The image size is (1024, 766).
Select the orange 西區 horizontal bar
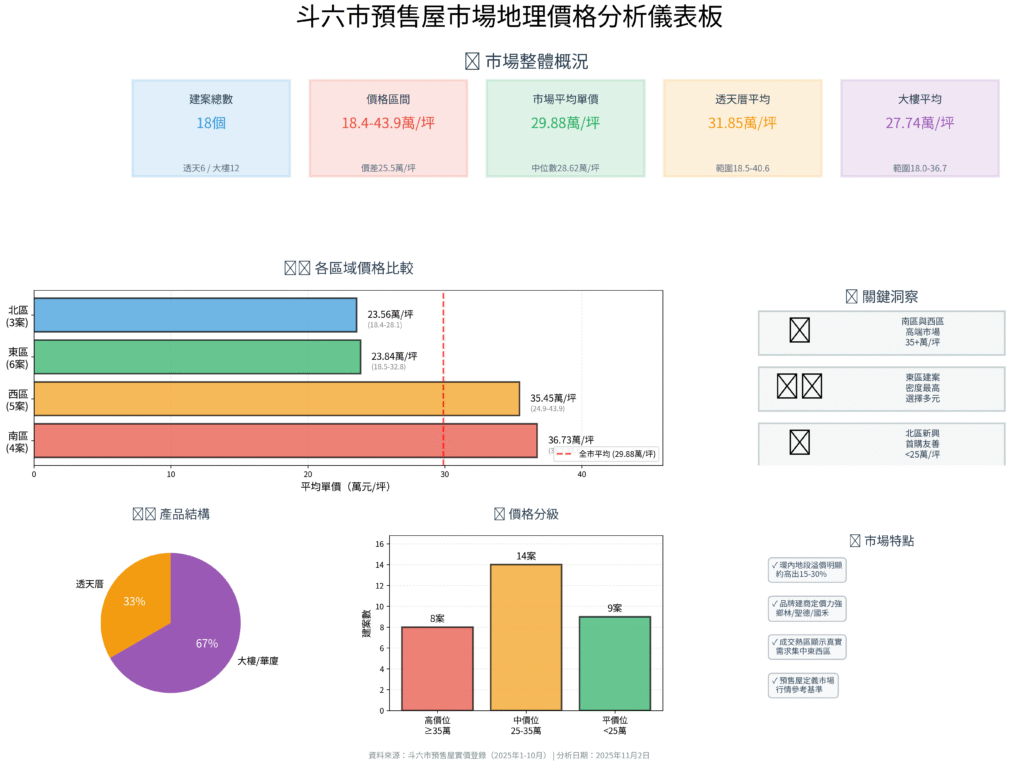276,398
